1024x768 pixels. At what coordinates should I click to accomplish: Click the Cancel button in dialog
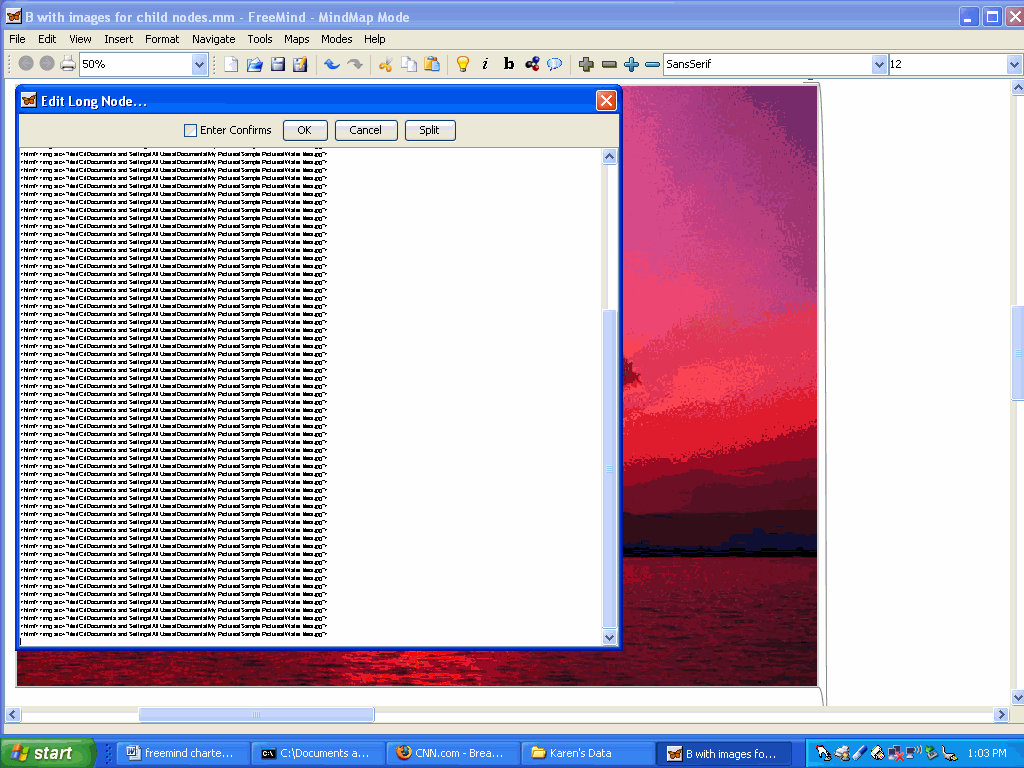[x=365, y=130]
